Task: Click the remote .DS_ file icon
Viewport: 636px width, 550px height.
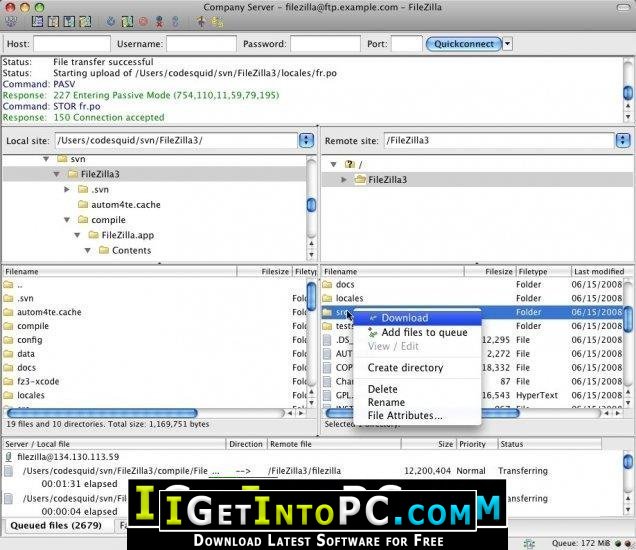Action: (327, 340)
